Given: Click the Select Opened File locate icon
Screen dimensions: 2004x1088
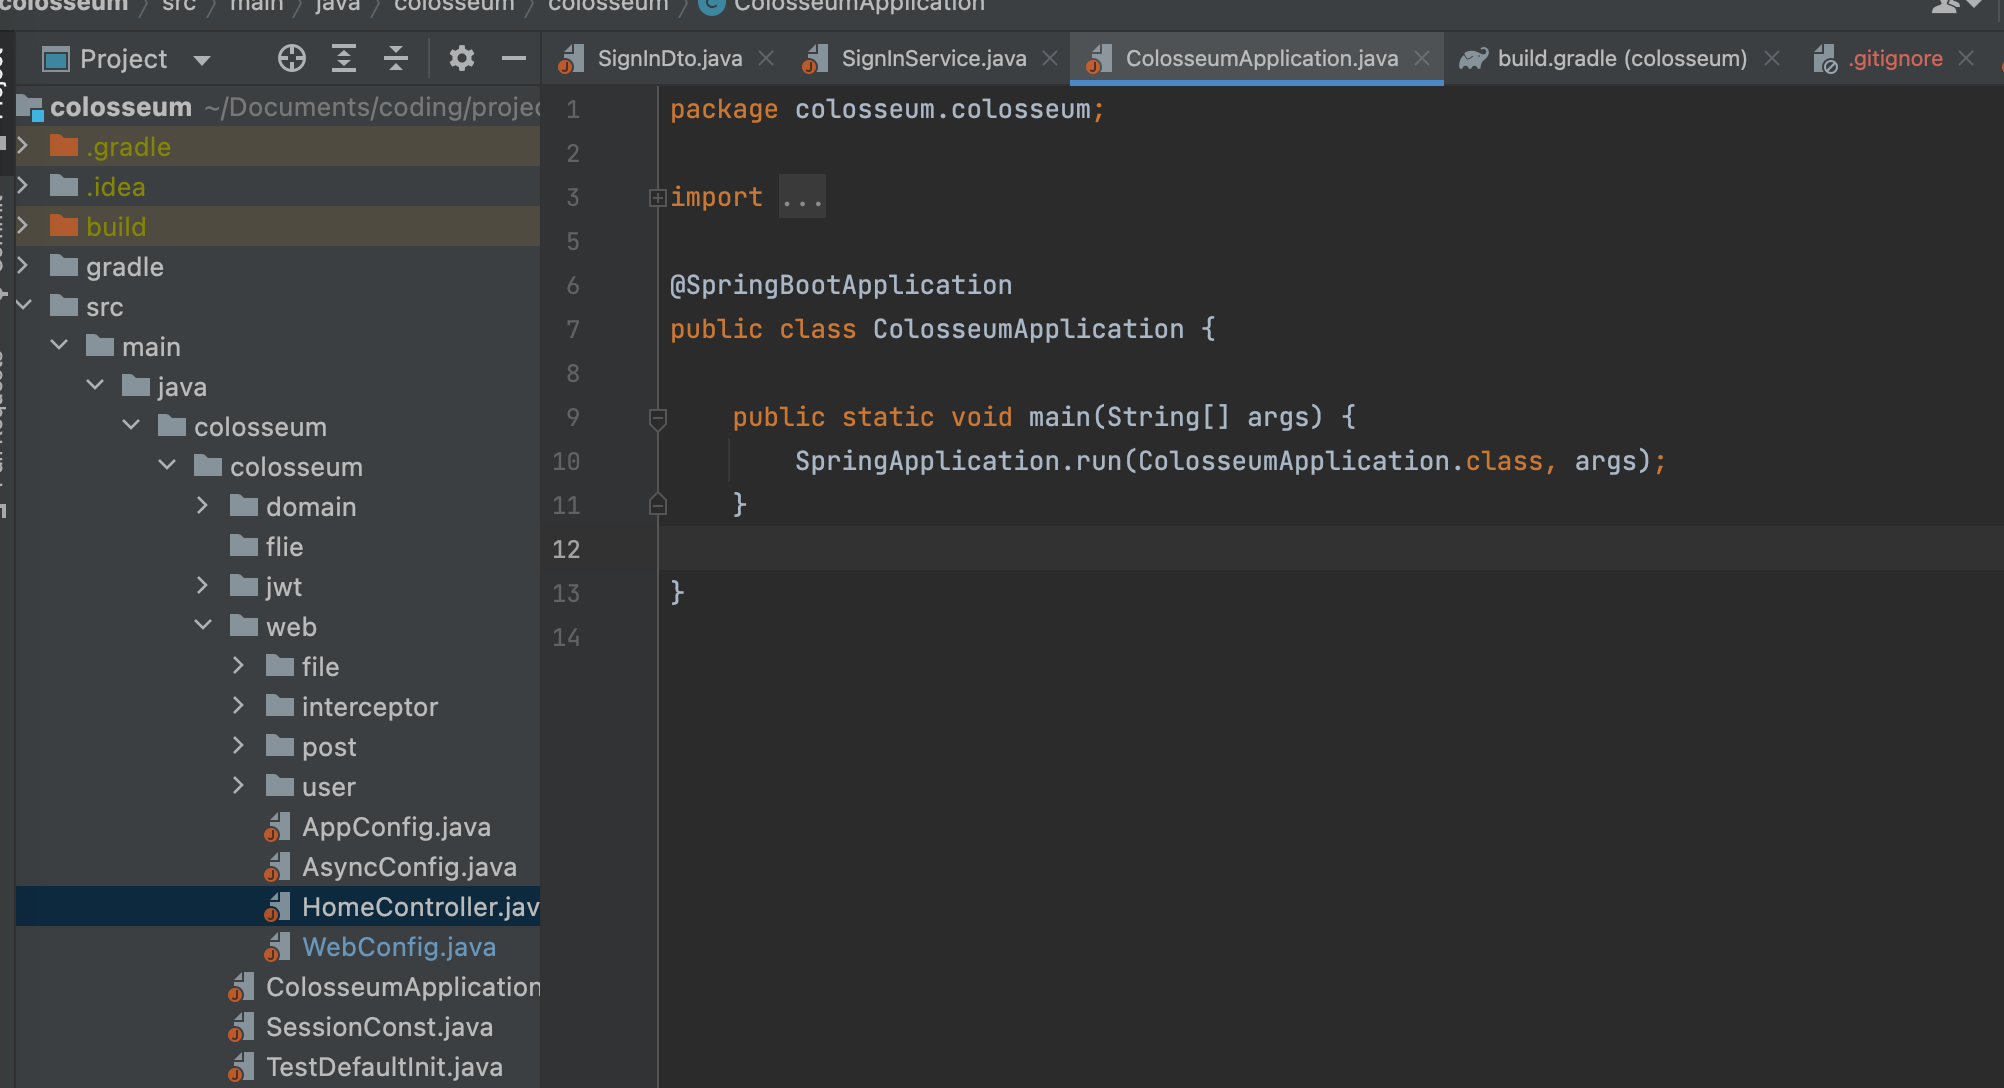Looking at the screenshot, I should tap(291, 59).
